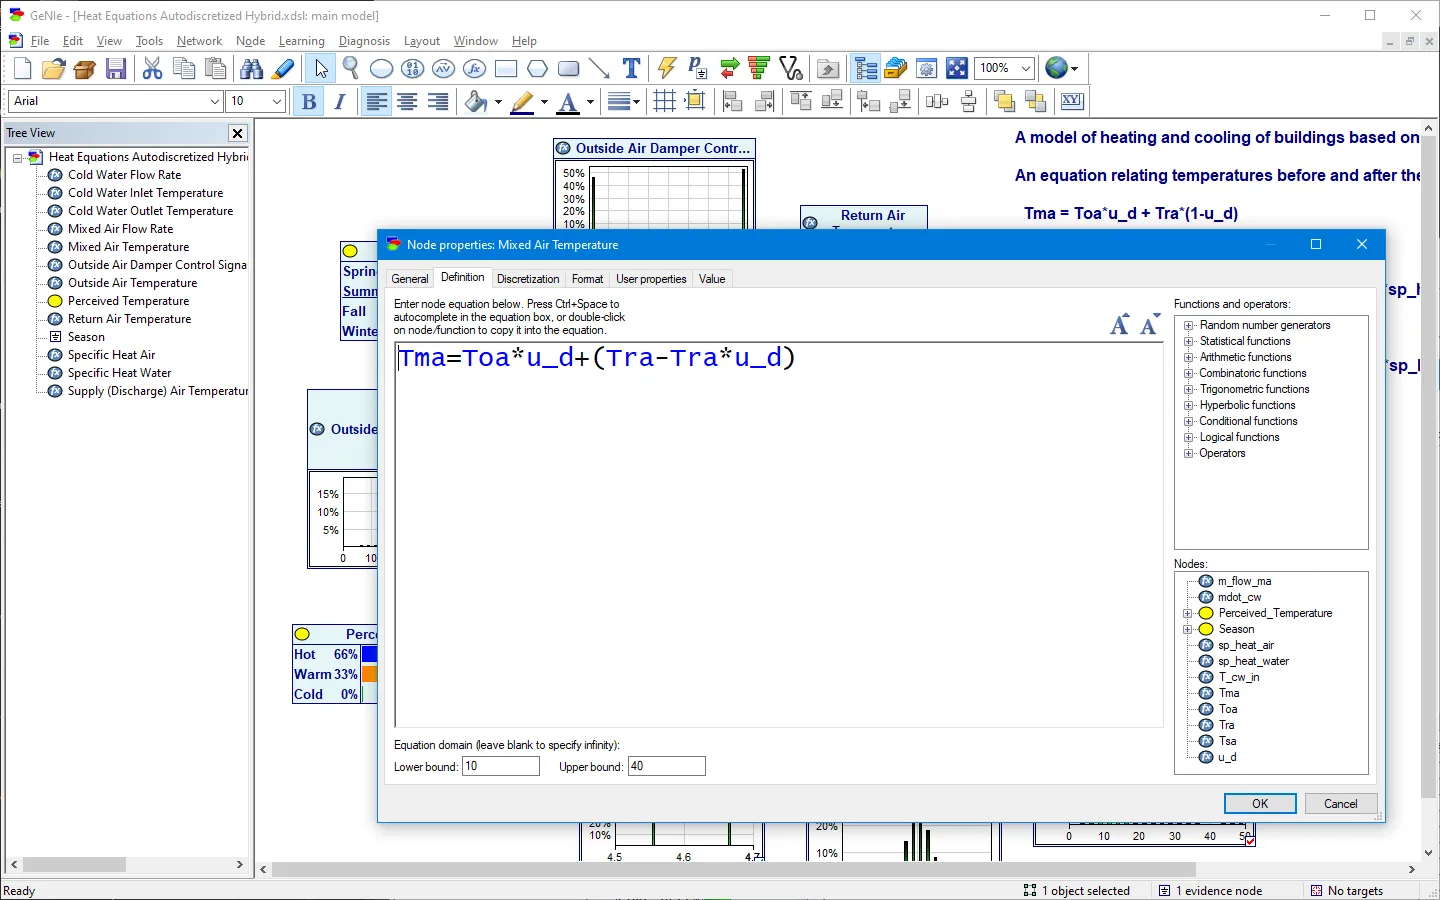Viewport: 1440px width, 900px height.
Task: Click the magnifier zoom tool icon
Action: click(x=351, y=69)
